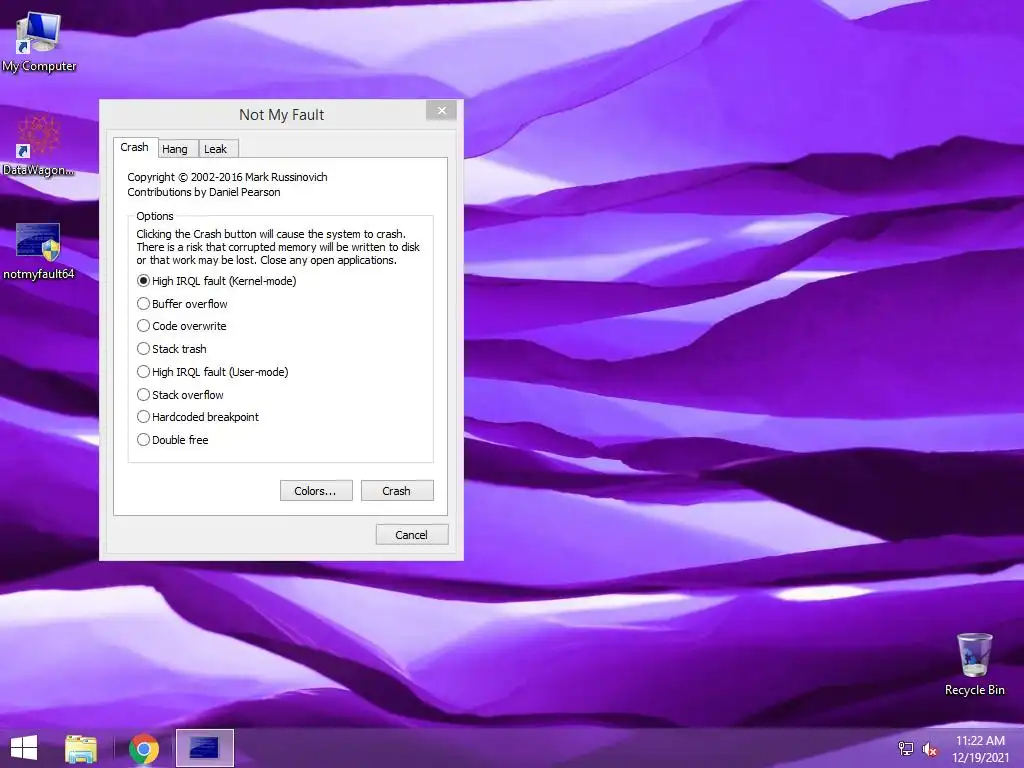The height and width of the screenshot is (768, 1024).
Task: Open the network tray icon
Action: point(906,748)
